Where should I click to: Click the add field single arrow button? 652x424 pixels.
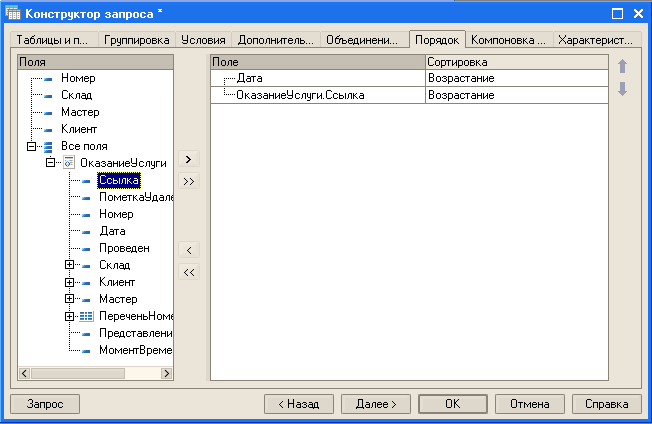[190, 159]
